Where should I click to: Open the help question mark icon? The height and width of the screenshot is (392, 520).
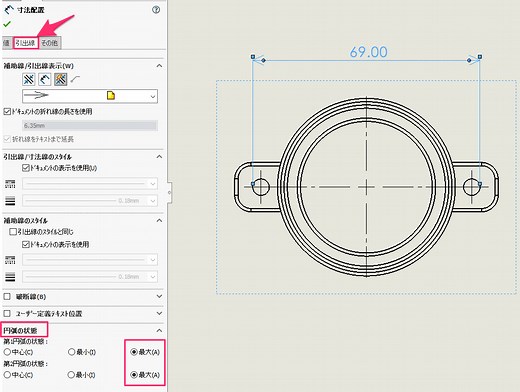coord(156,10)
